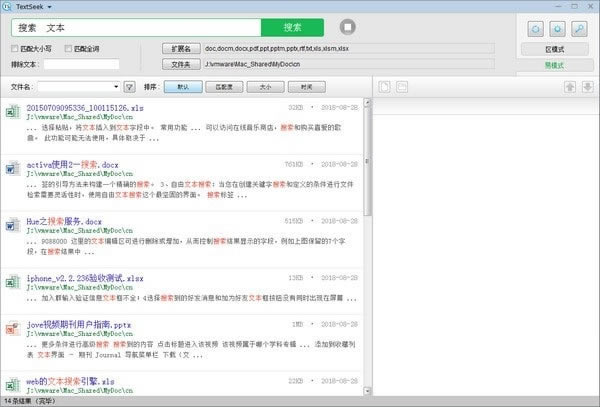Jump to next match with down arrow
Image resolution: width=600 pixels, height=407 pixels.
pos(586,87)
